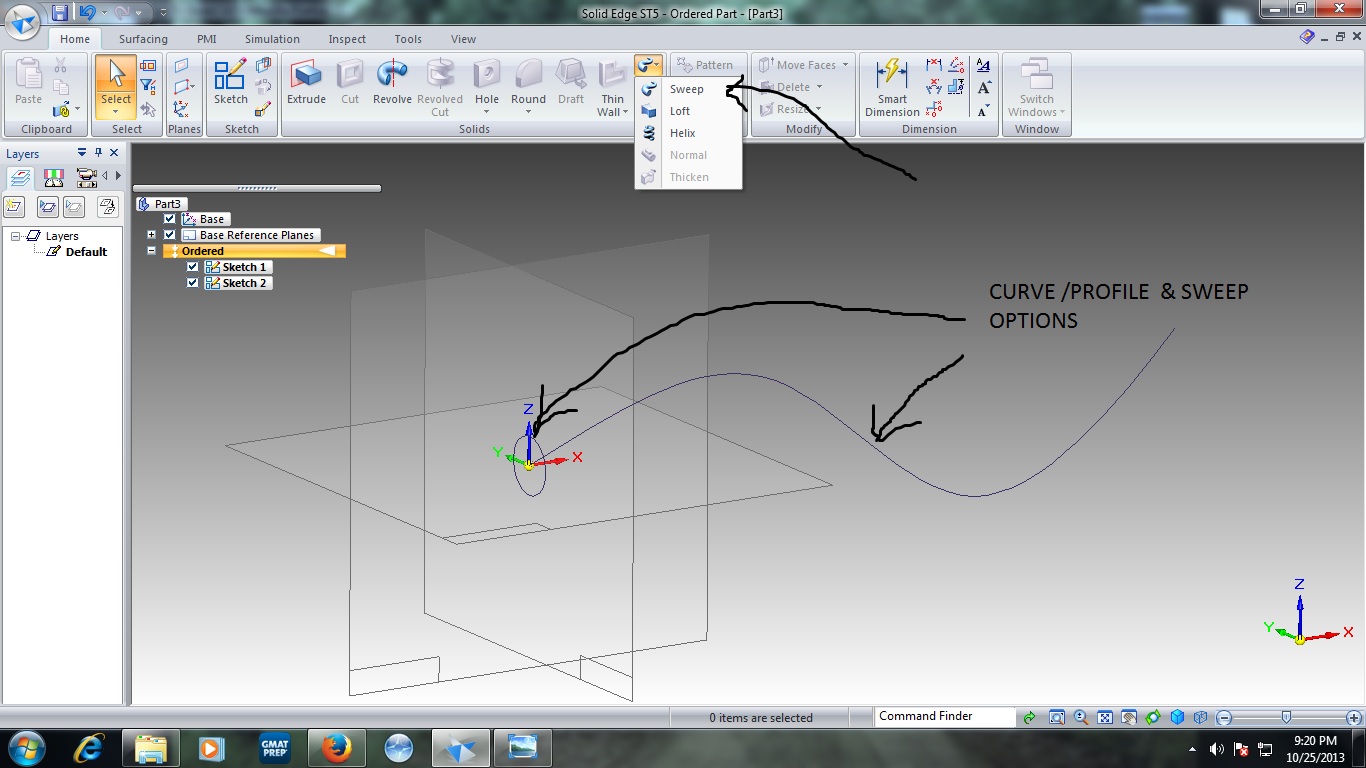This screenshot has width=1366, height=768.
Task: Open the Tools ribbon tab
Action: (x=408, y=39)
